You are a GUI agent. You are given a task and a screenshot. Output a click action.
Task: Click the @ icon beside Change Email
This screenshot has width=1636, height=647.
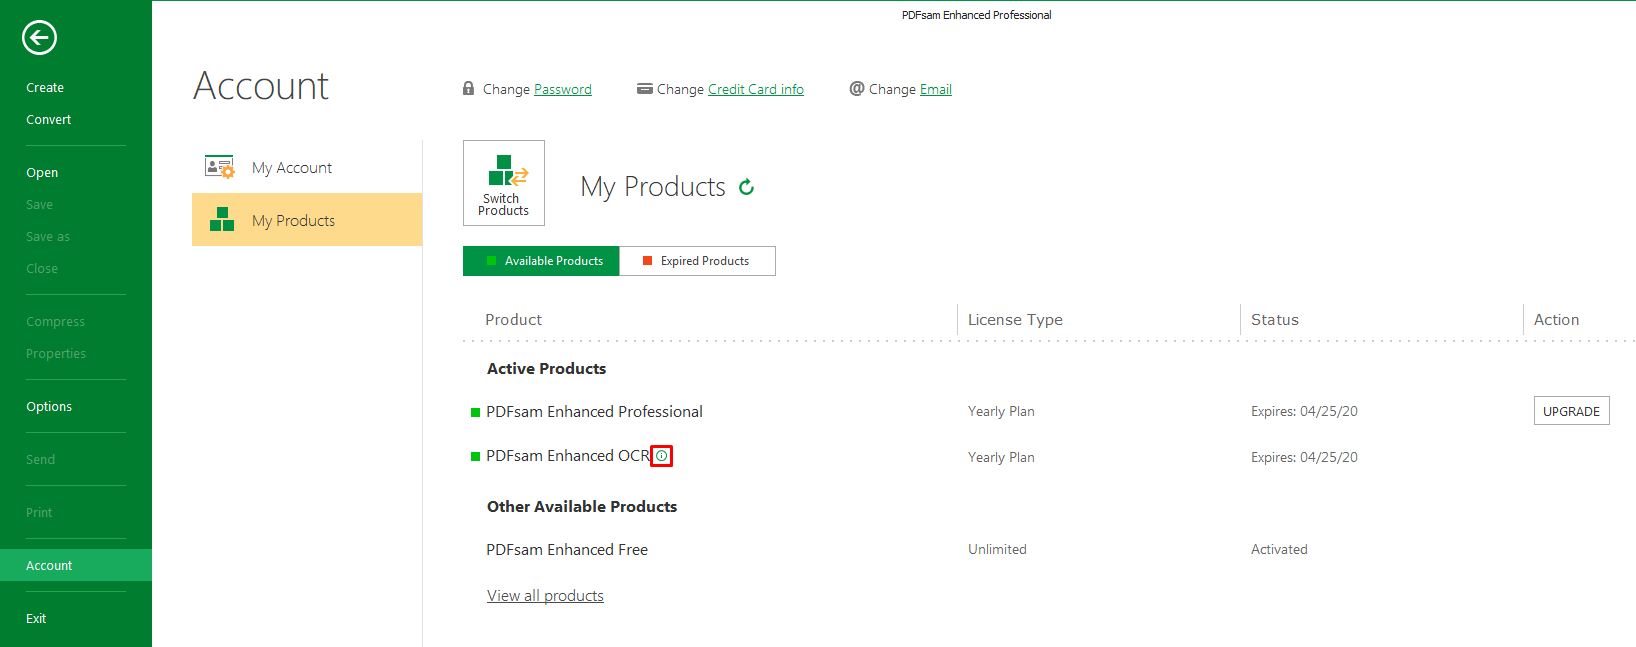pyautogui.click(x=857, y=89)
